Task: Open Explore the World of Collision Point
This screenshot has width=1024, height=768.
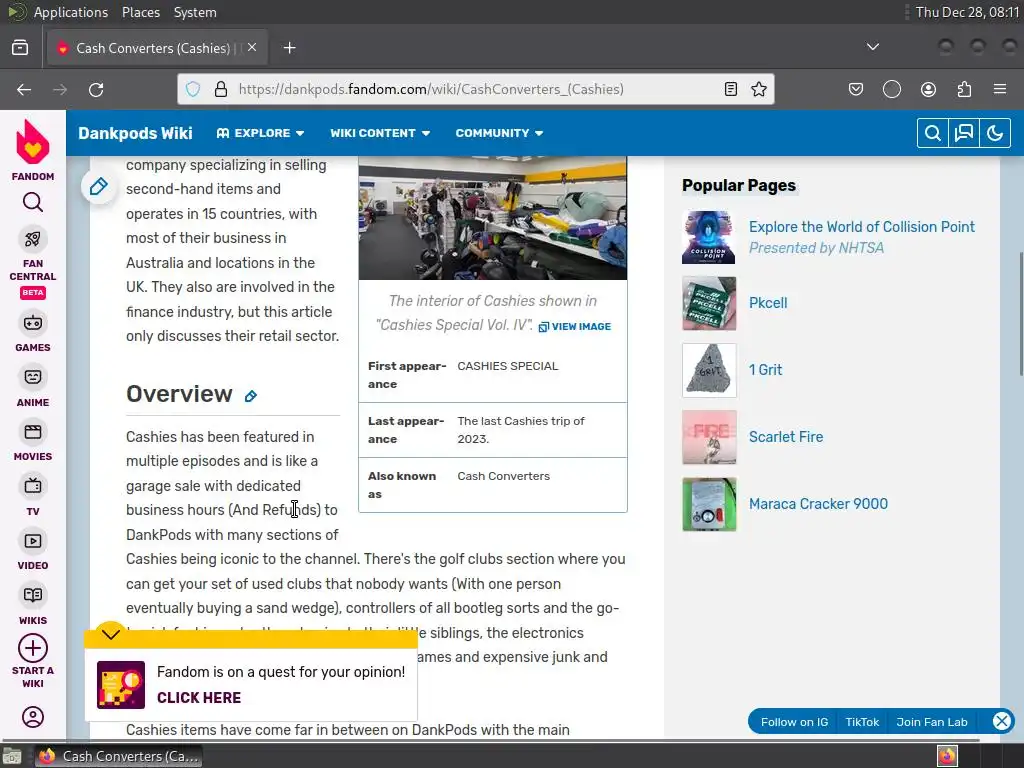Action: click(862, 227)
